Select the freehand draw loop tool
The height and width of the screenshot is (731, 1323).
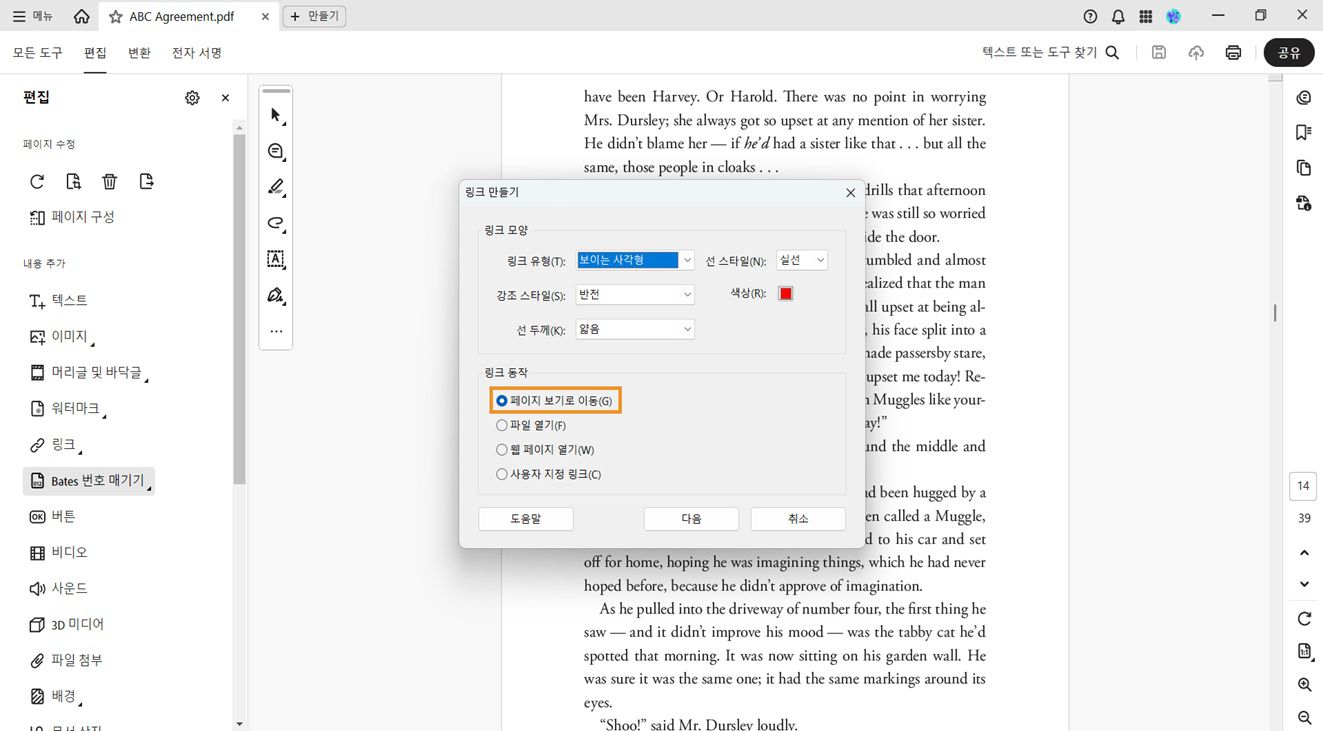pos(276,223)
